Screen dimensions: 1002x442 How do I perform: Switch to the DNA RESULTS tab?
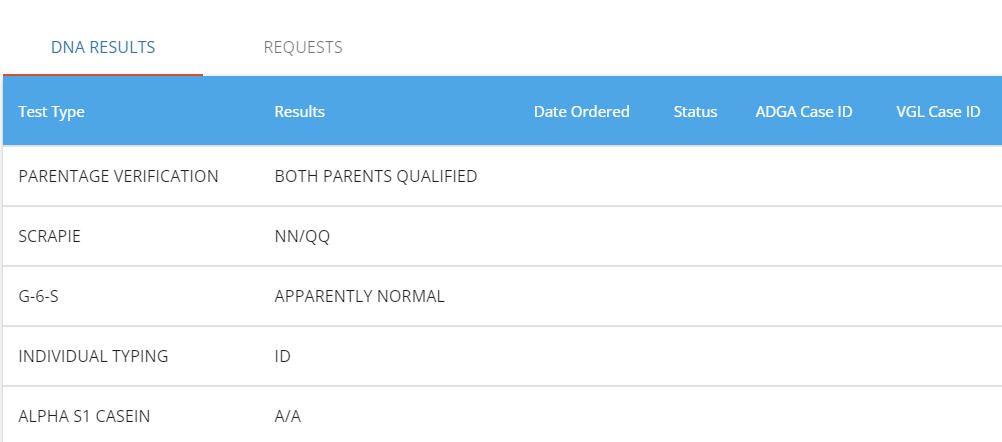[x=103, y=47]
